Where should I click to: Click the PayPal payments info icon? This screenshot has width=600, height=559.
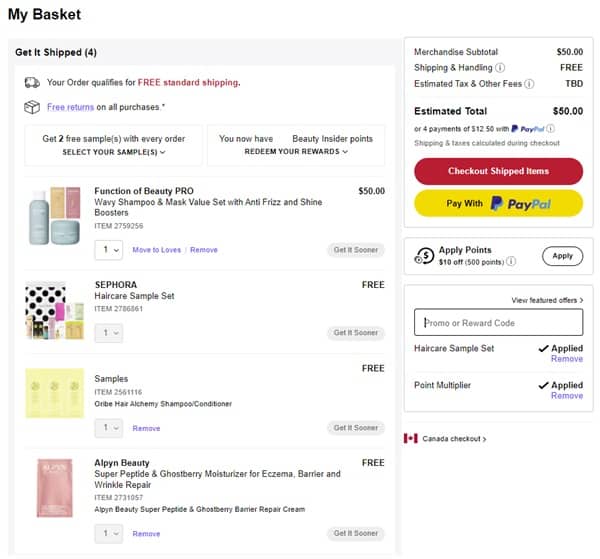[551, 129]
